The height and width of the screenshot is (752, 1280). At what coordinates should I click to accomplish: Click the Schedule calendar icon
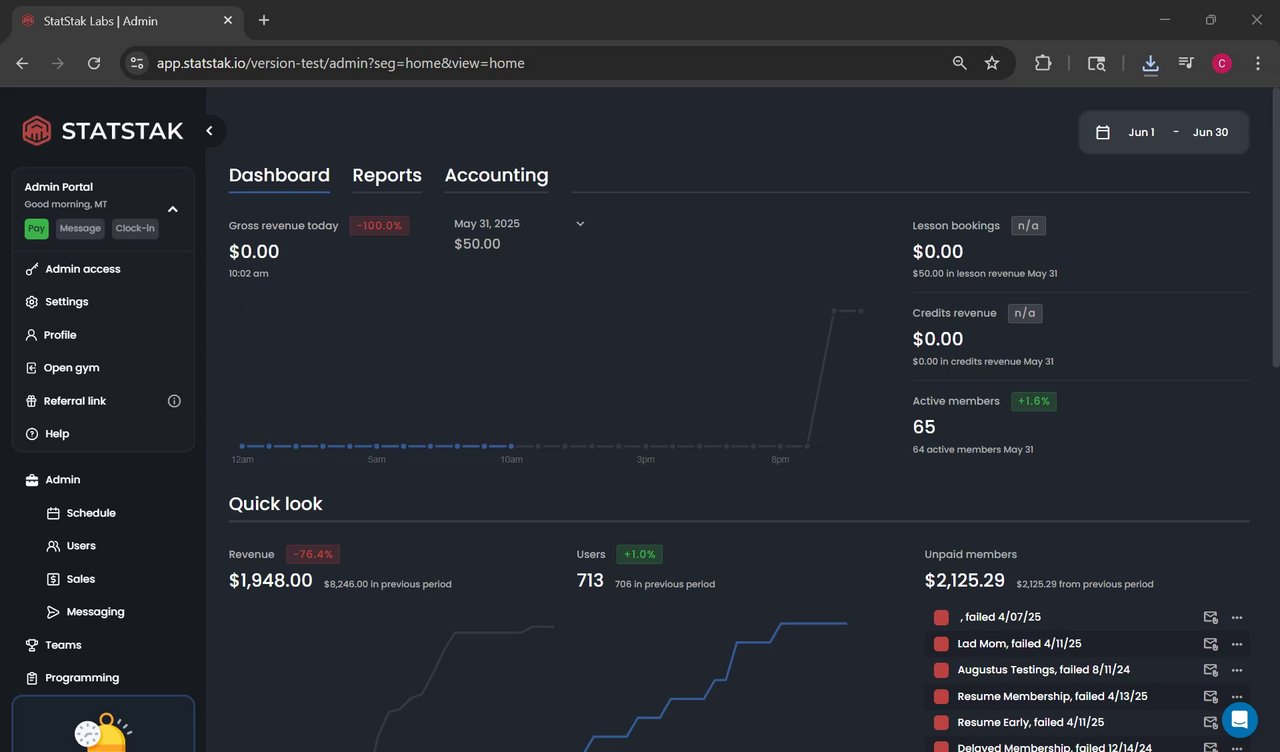tap(54, 513)
